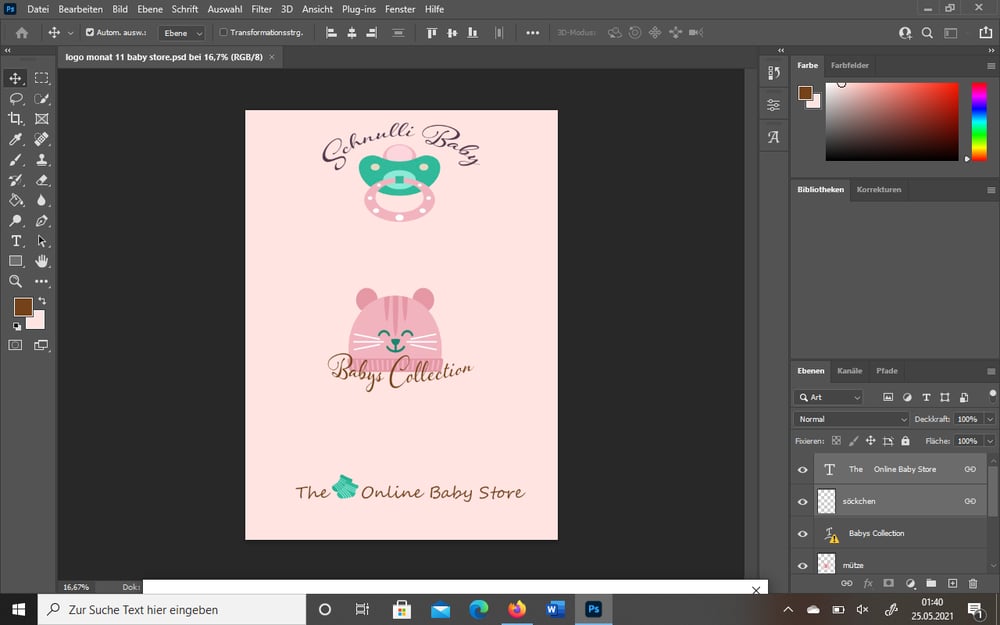Click the Windows search box
This screenshot has width=1000, height=625.
pyautogui.click(x=172, y=610)
